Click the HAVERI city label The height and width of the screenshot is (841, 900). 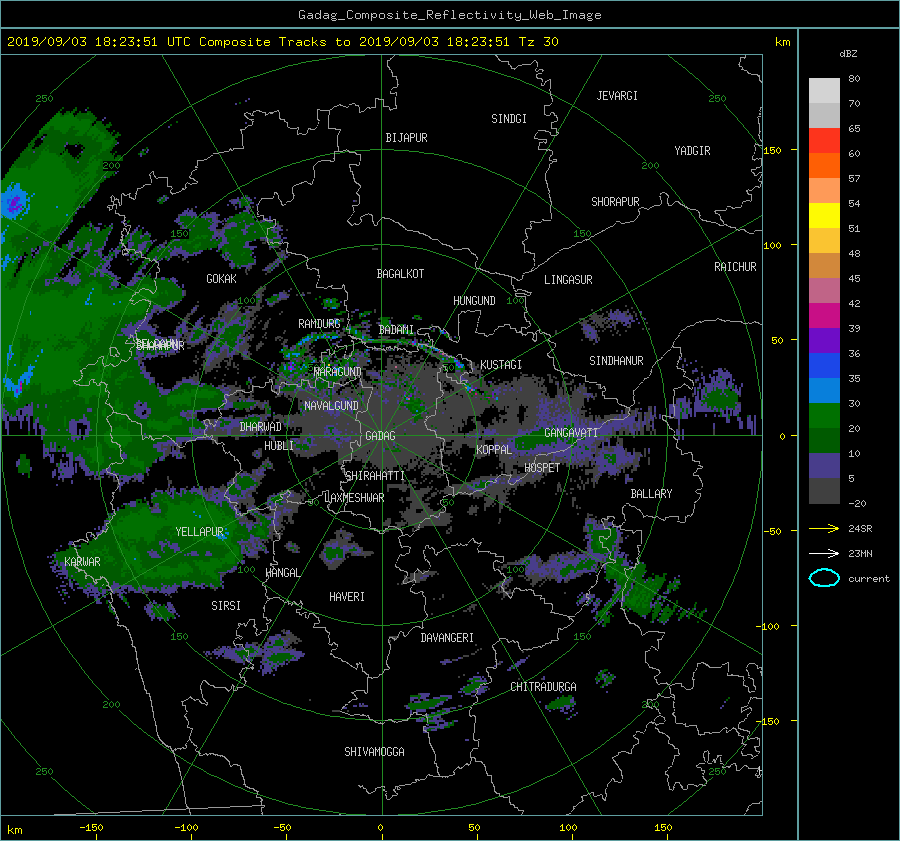pyautogui.click(x=347, y=597)
